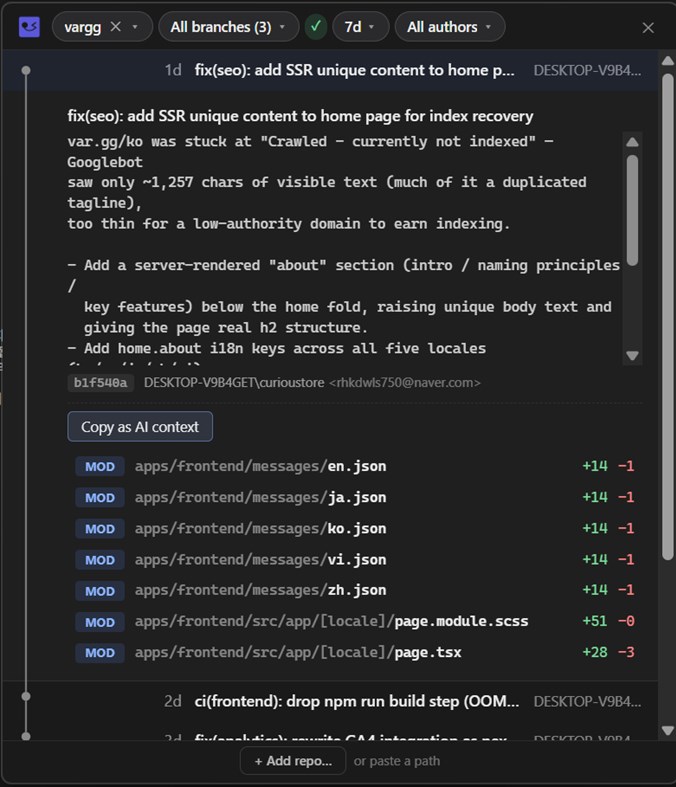This screenshot has height=787, width=676.
Task: Click main list scrollbar up arrow
Action: click(667, 61)
